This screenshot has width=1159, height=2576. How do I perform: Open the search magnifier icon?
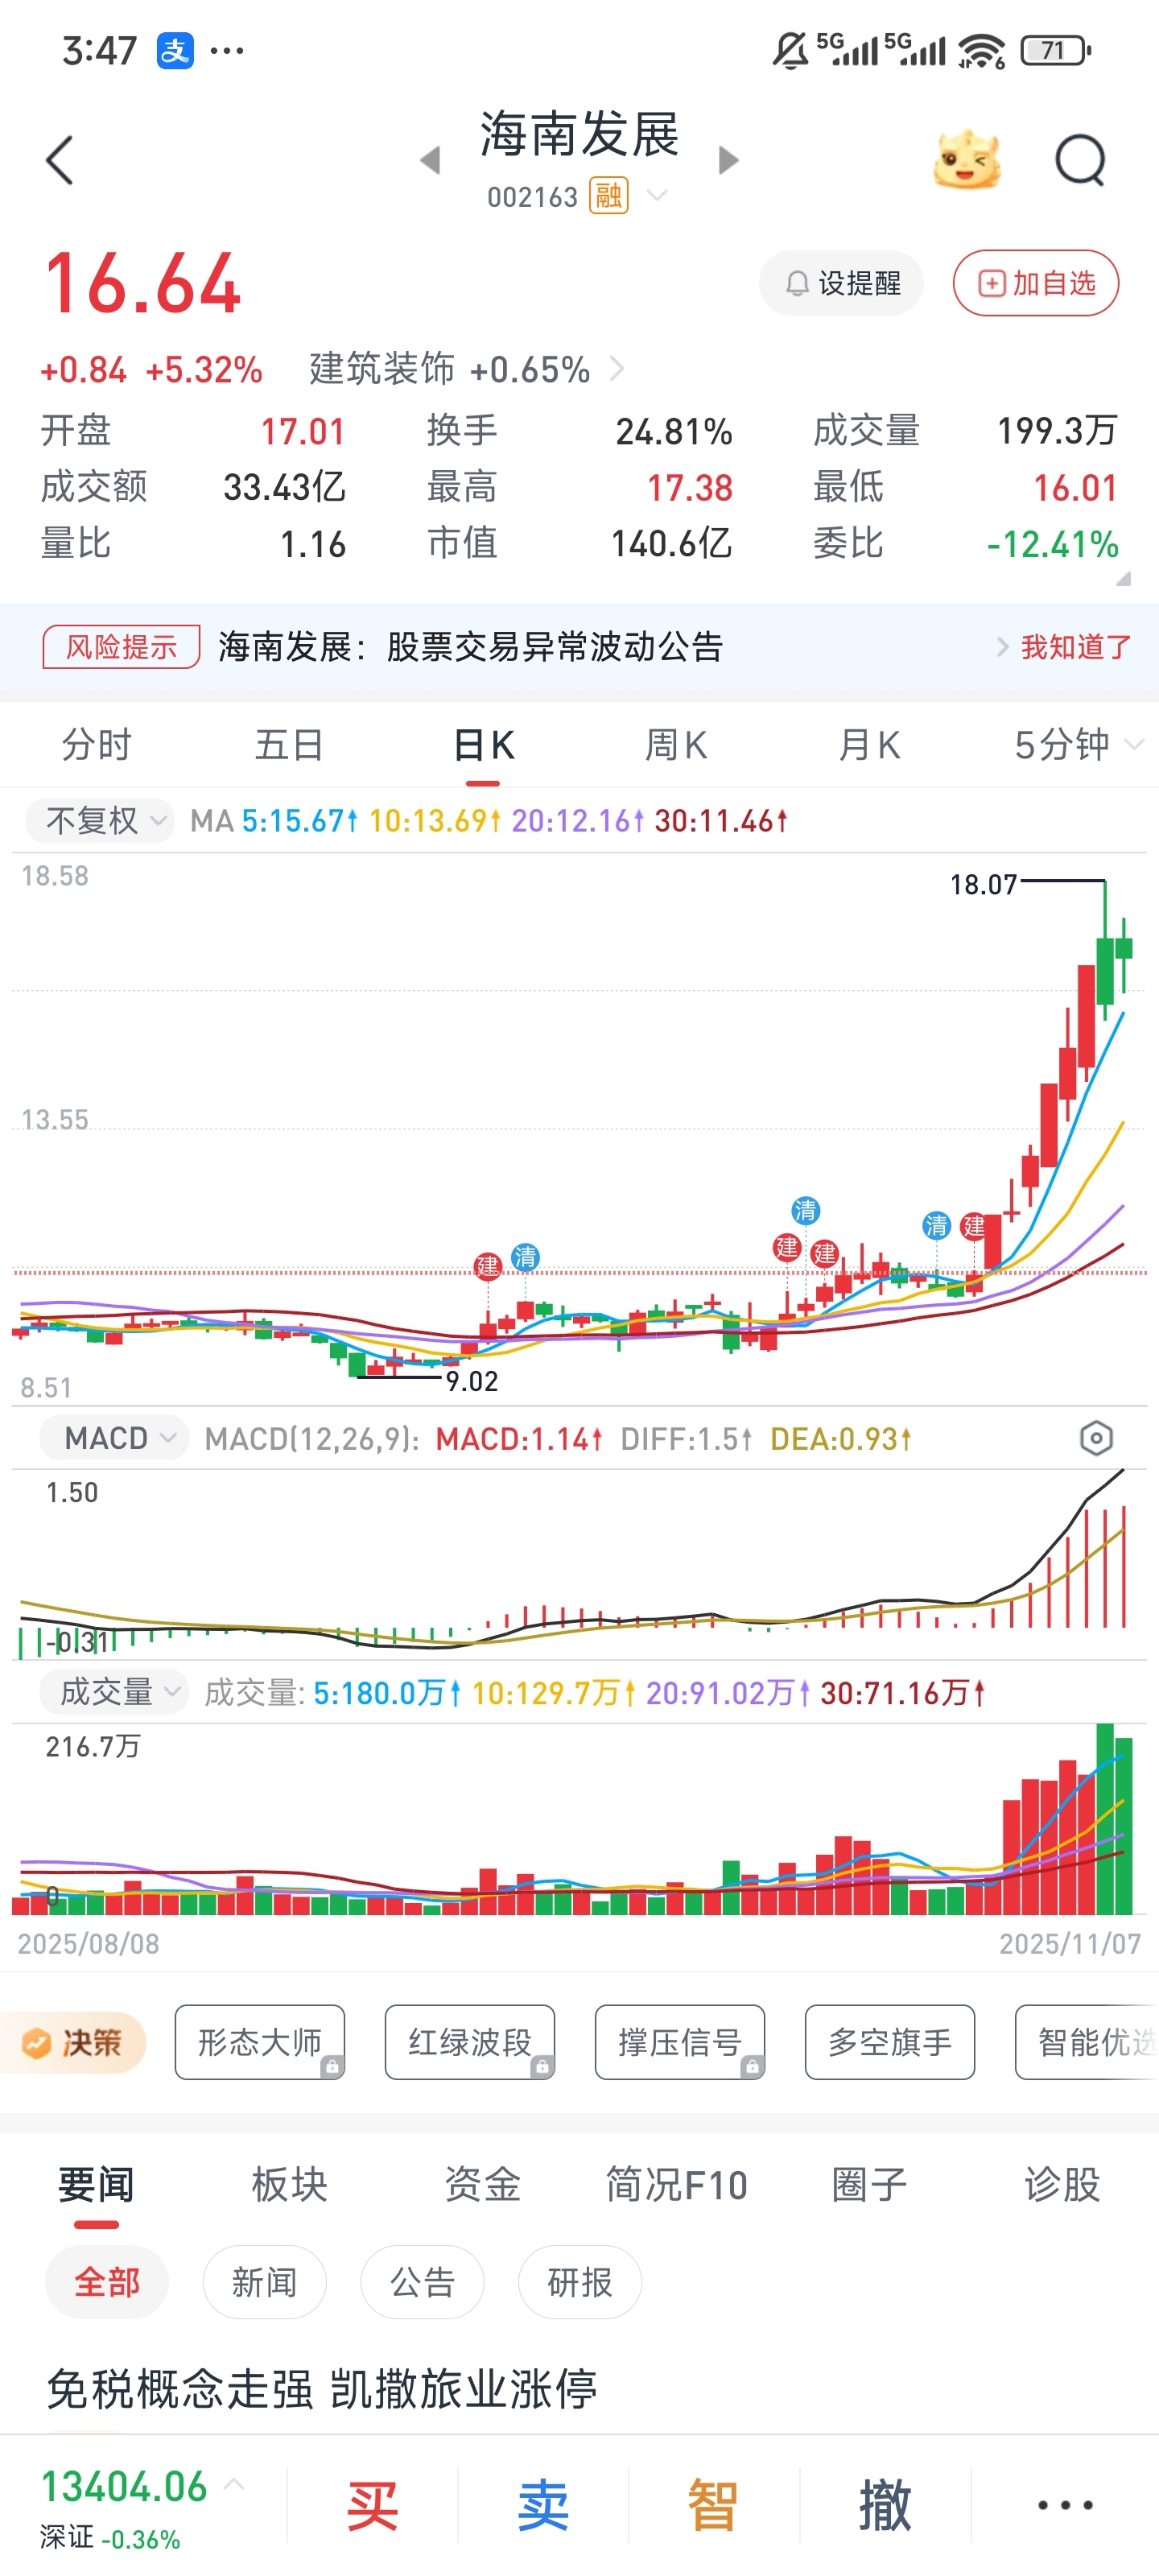click(1081, 160)
